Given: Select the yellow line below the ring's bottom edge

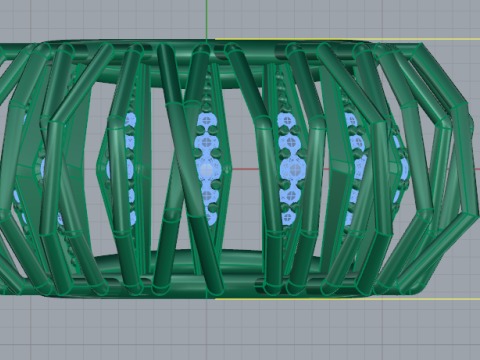Looking at the screenshot, I should click(x=347, y=298).
